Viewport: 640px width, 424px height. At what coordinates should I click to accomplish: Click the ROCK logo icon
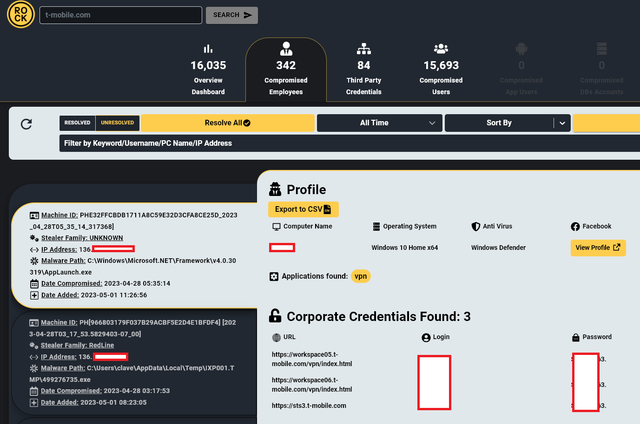tap(20, 15)
